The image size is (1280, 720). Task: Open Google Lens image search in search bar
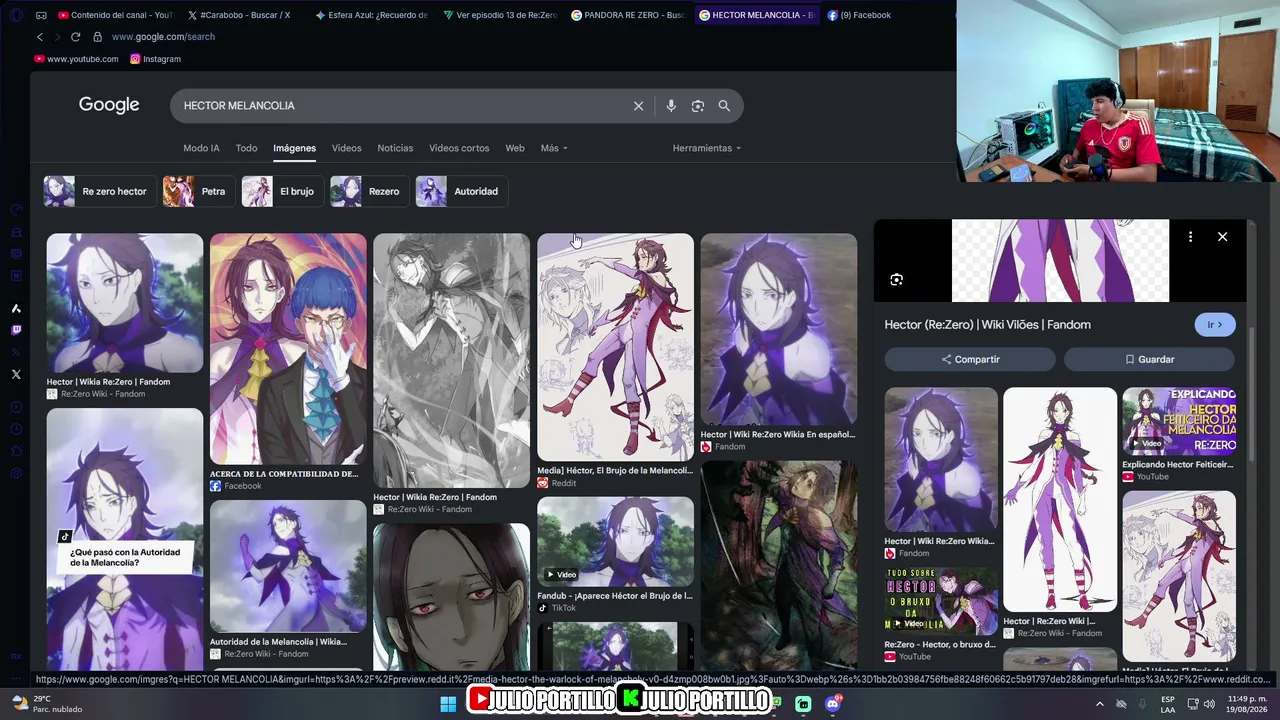[698, 106]
